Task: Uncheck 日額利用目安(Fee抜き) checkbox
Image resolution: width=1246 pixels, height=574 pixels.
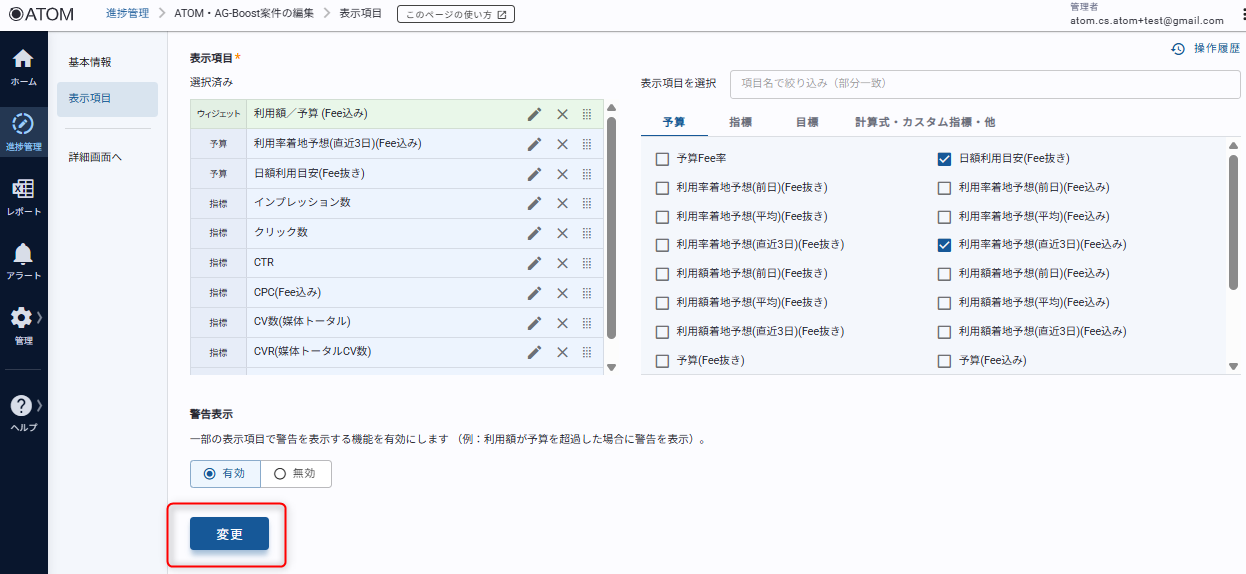Action: pos(944,159)
